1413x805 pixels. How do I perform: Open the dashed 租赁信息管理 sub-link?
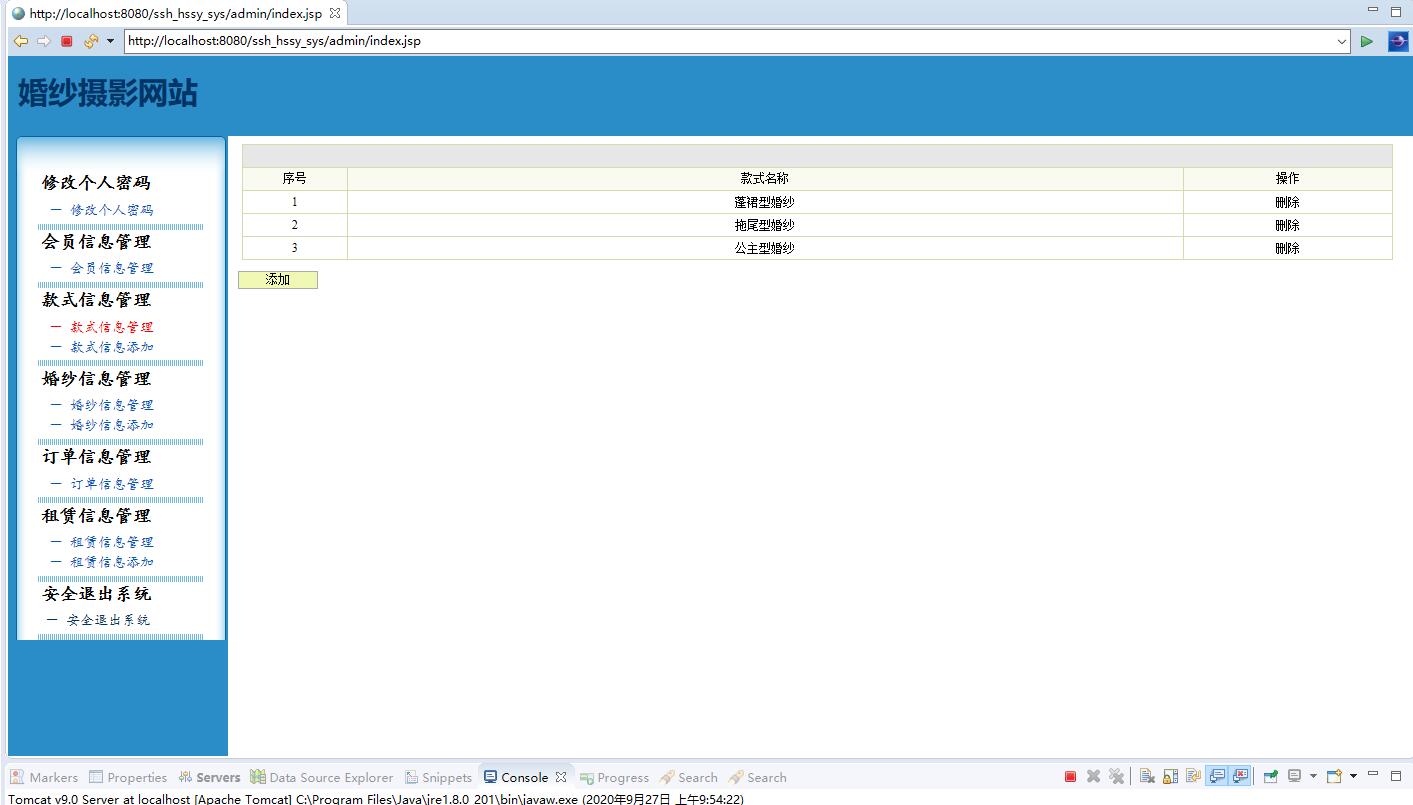tap(112, 542)
